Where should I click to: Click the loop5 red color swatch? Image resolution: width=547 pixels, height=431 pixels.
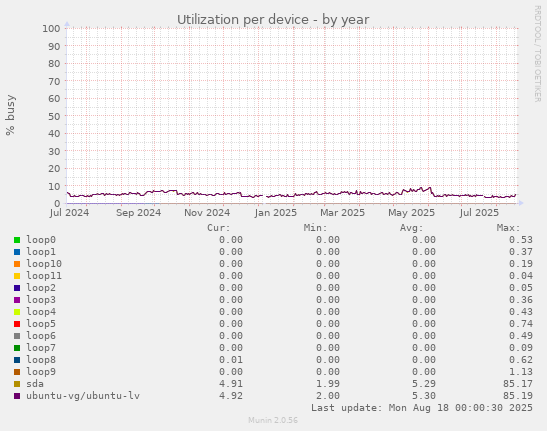tap(17, 324)
